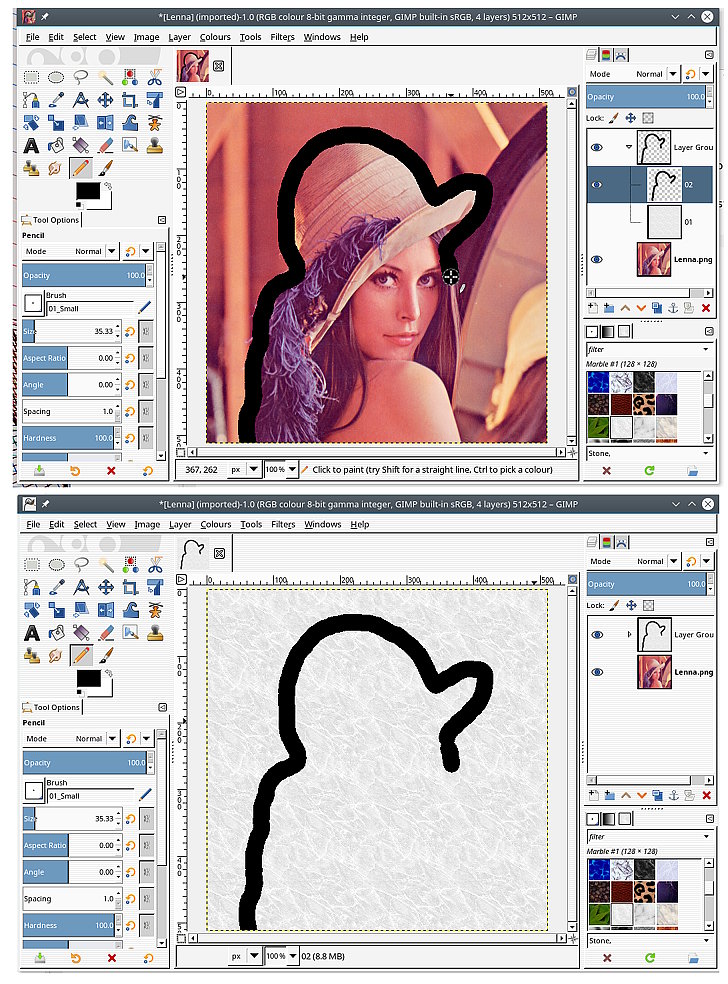This screenshot has width=728, height=984.
Task: Open pattern tag 'Stone,' dropdown in top window
Action: point(649,453)
